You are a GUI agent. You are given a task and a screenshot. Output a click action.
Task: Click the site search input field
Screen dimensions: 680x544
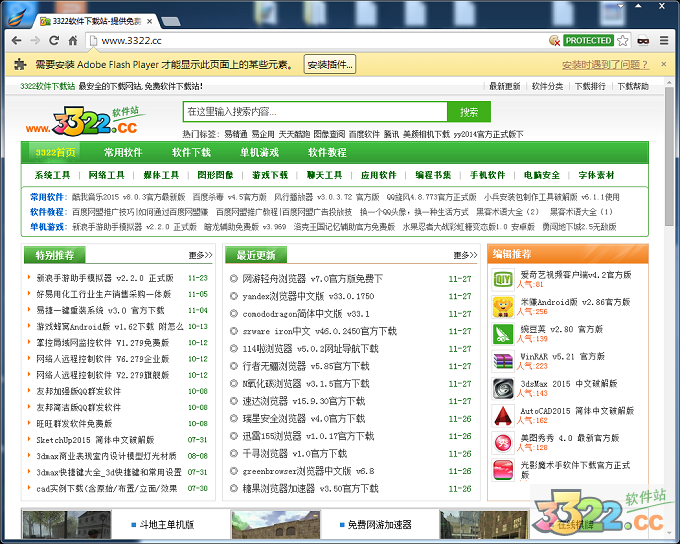(315, 112)
